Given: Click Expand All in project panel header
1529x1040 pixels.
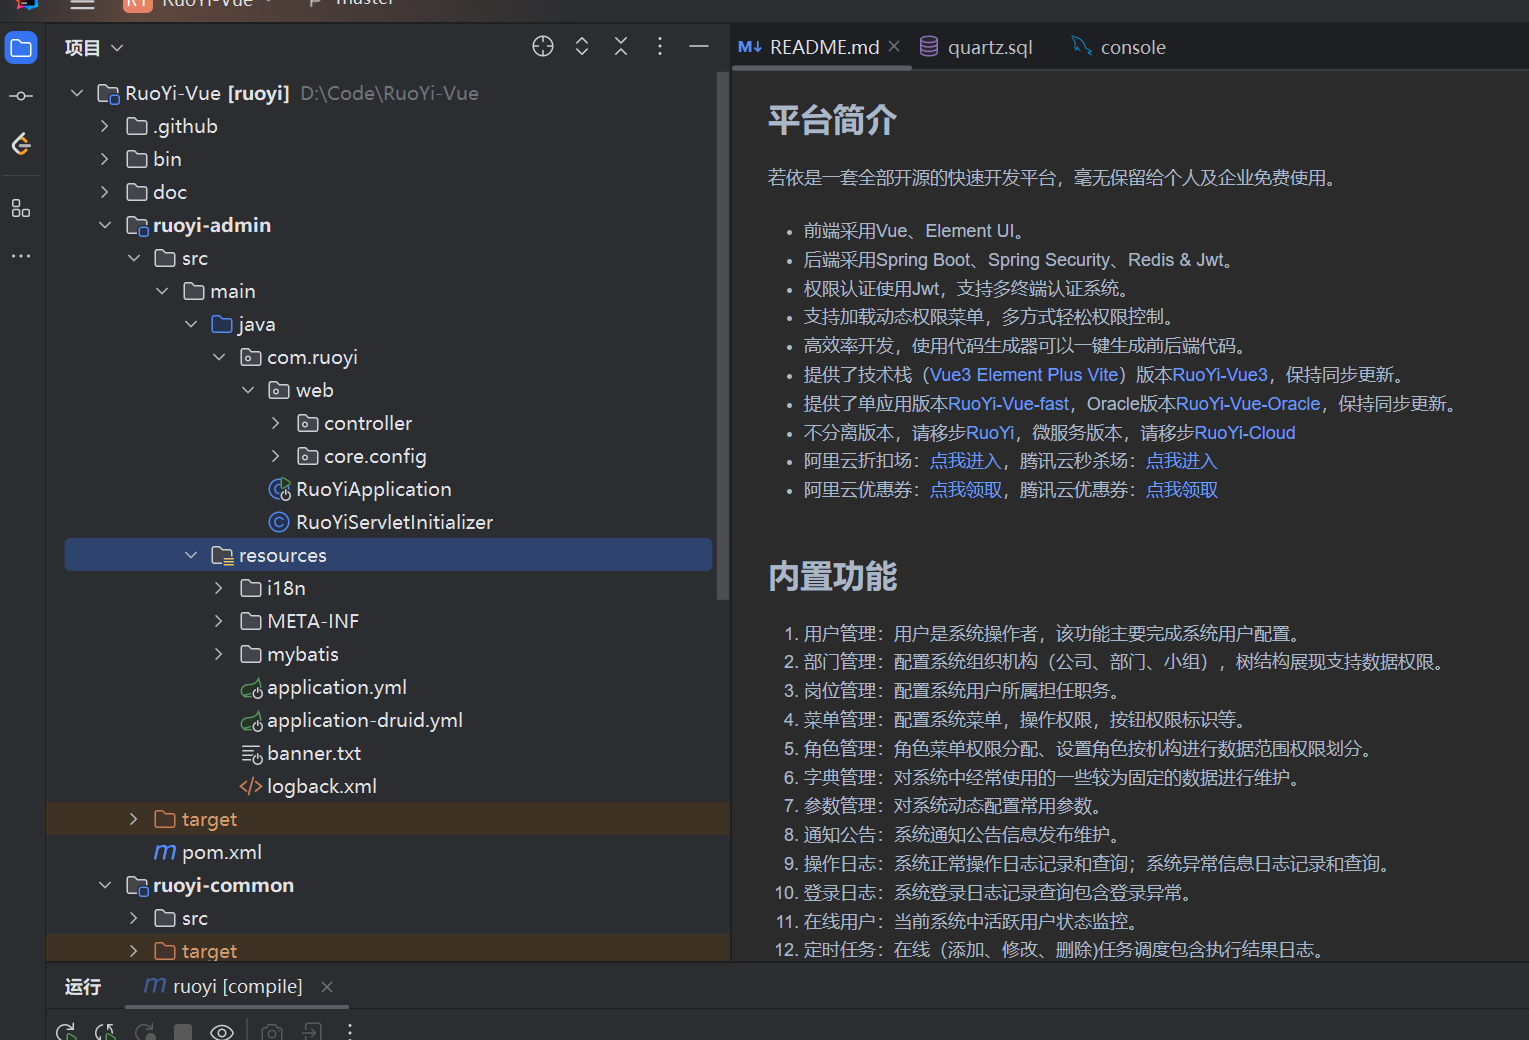Looking at the screenshot, I should 582,46.
